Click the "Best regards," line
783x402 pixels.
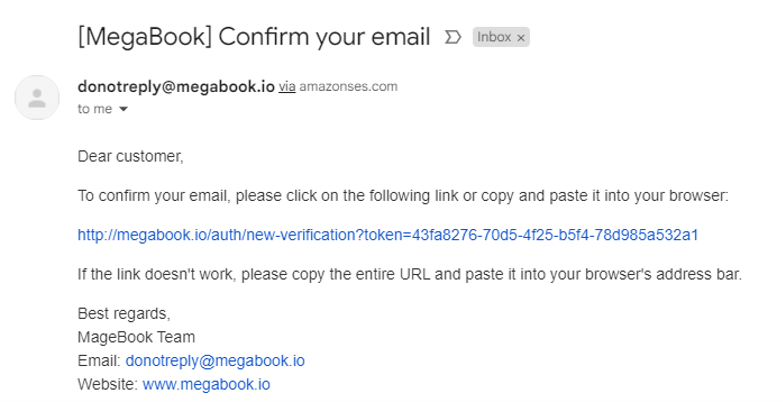[x=124, y=314]
